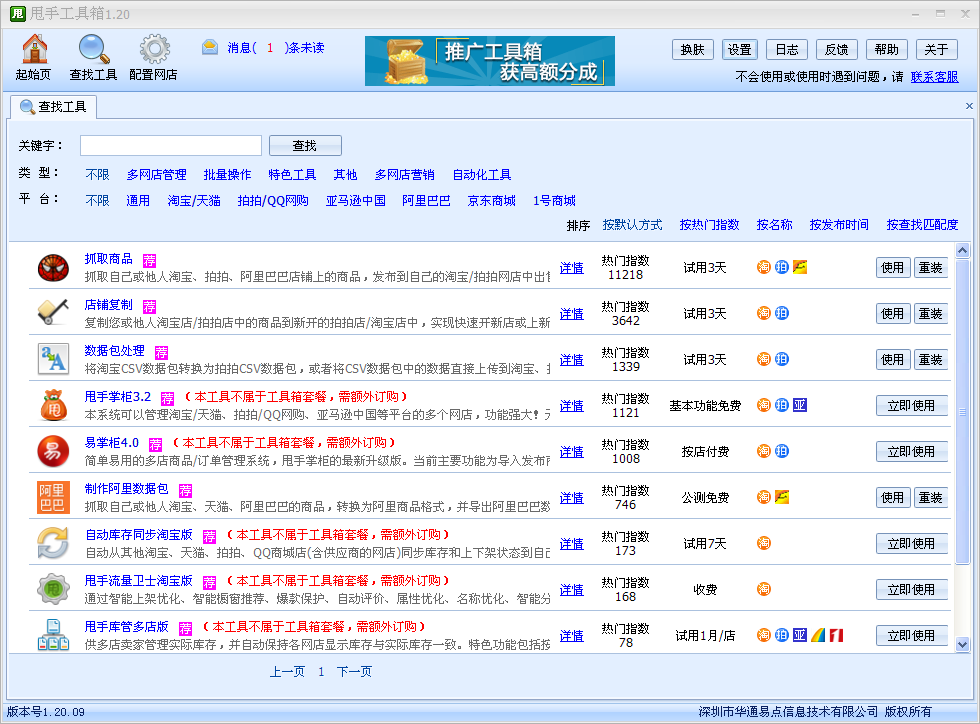
Task: Click the 版本号1.20.09 status text
Action: (x=46, y=711)
